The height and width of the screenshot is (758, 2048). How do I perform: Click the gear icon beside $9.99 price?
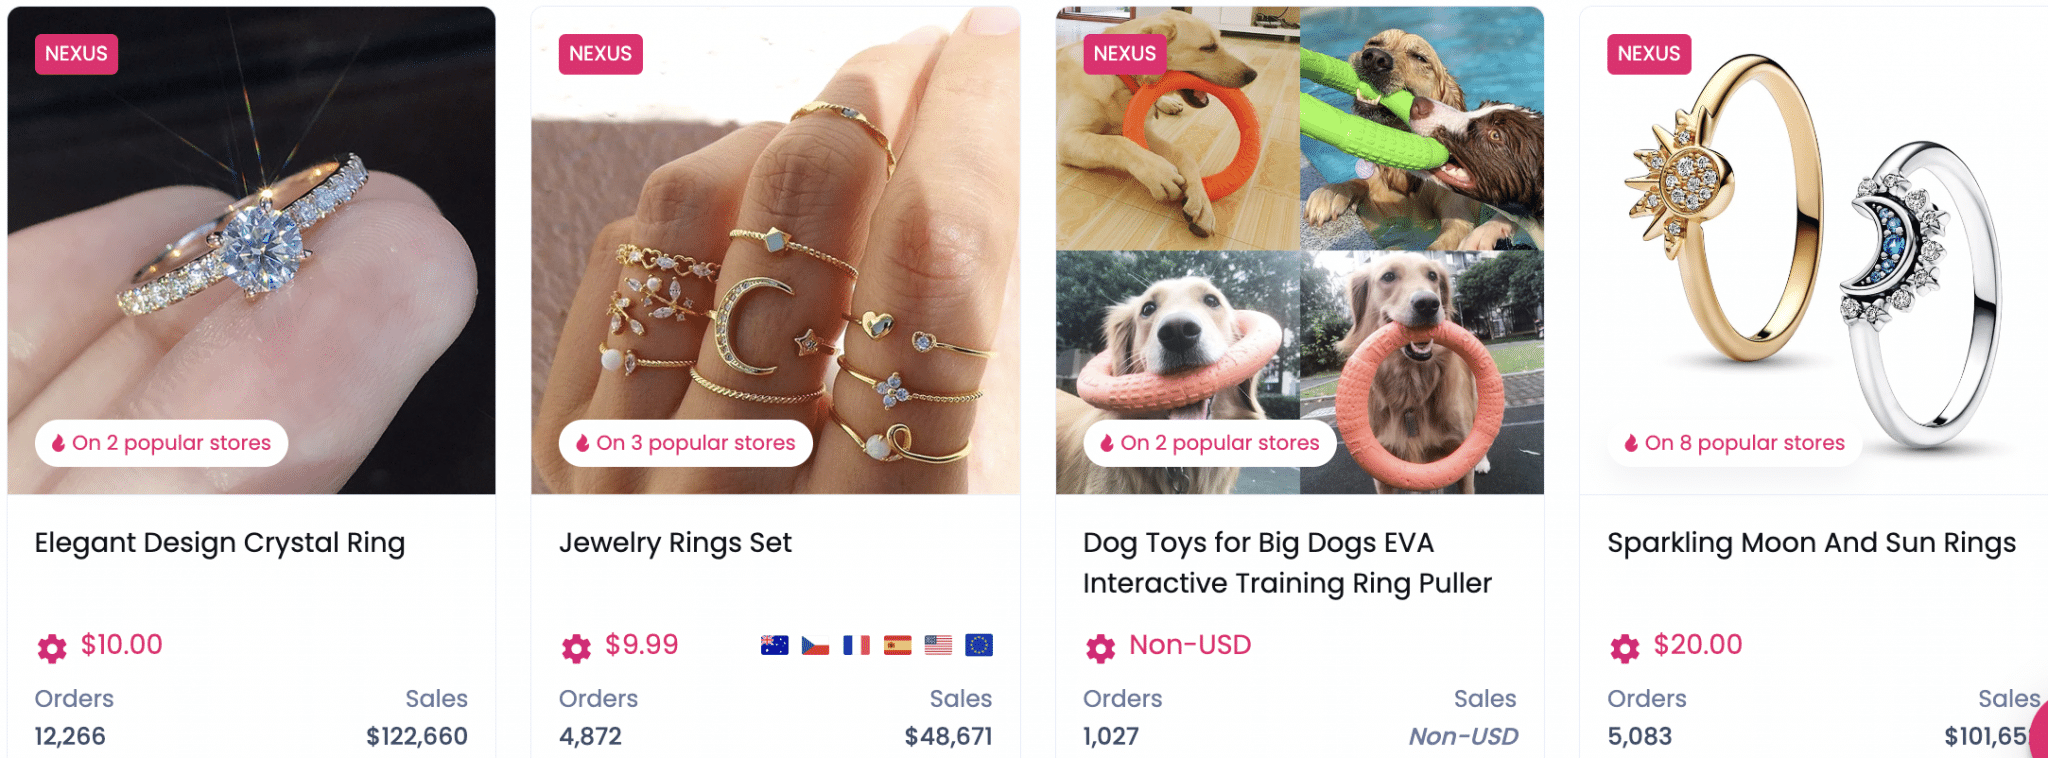coord(576,648)
